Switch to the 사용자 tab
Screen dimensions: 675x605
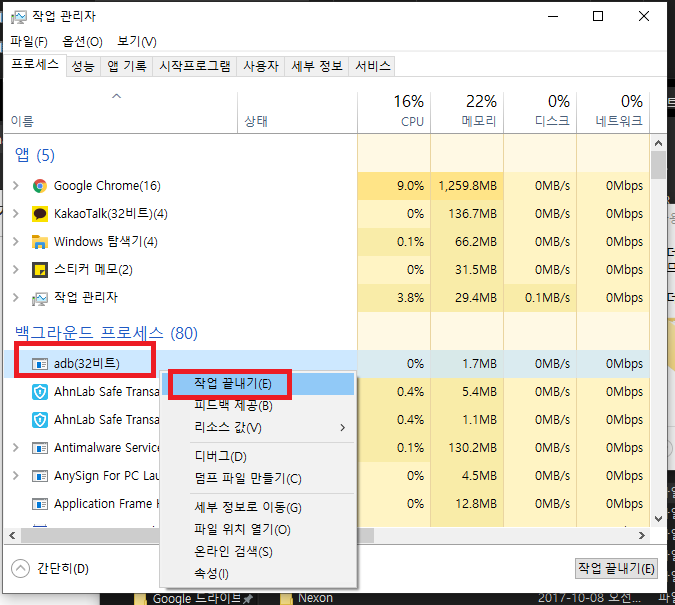(261, 66)
